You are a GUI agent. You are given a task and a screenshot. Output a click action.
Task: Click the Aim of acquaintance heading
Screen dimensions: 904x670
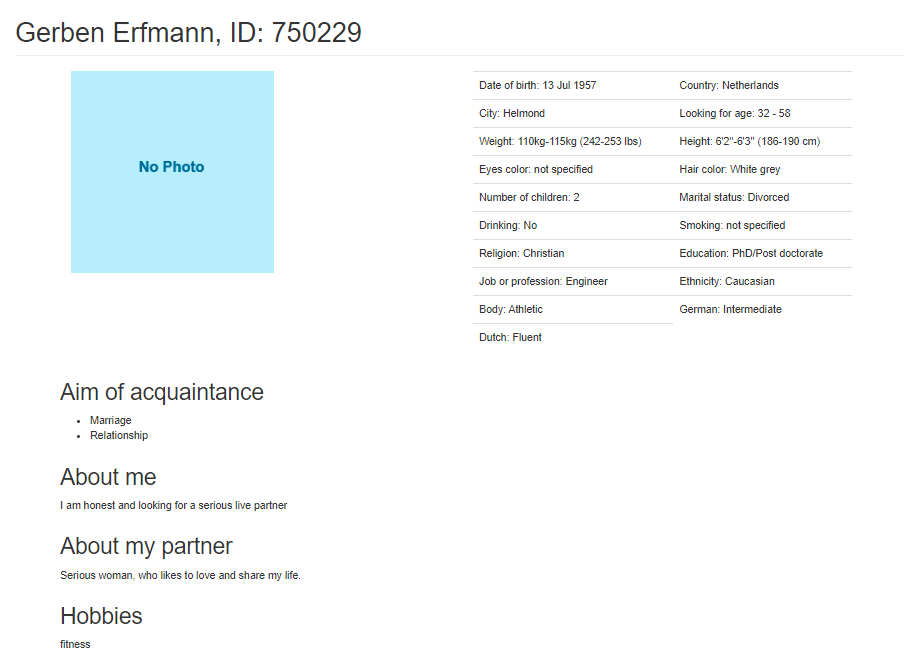[x=162, y=392]
